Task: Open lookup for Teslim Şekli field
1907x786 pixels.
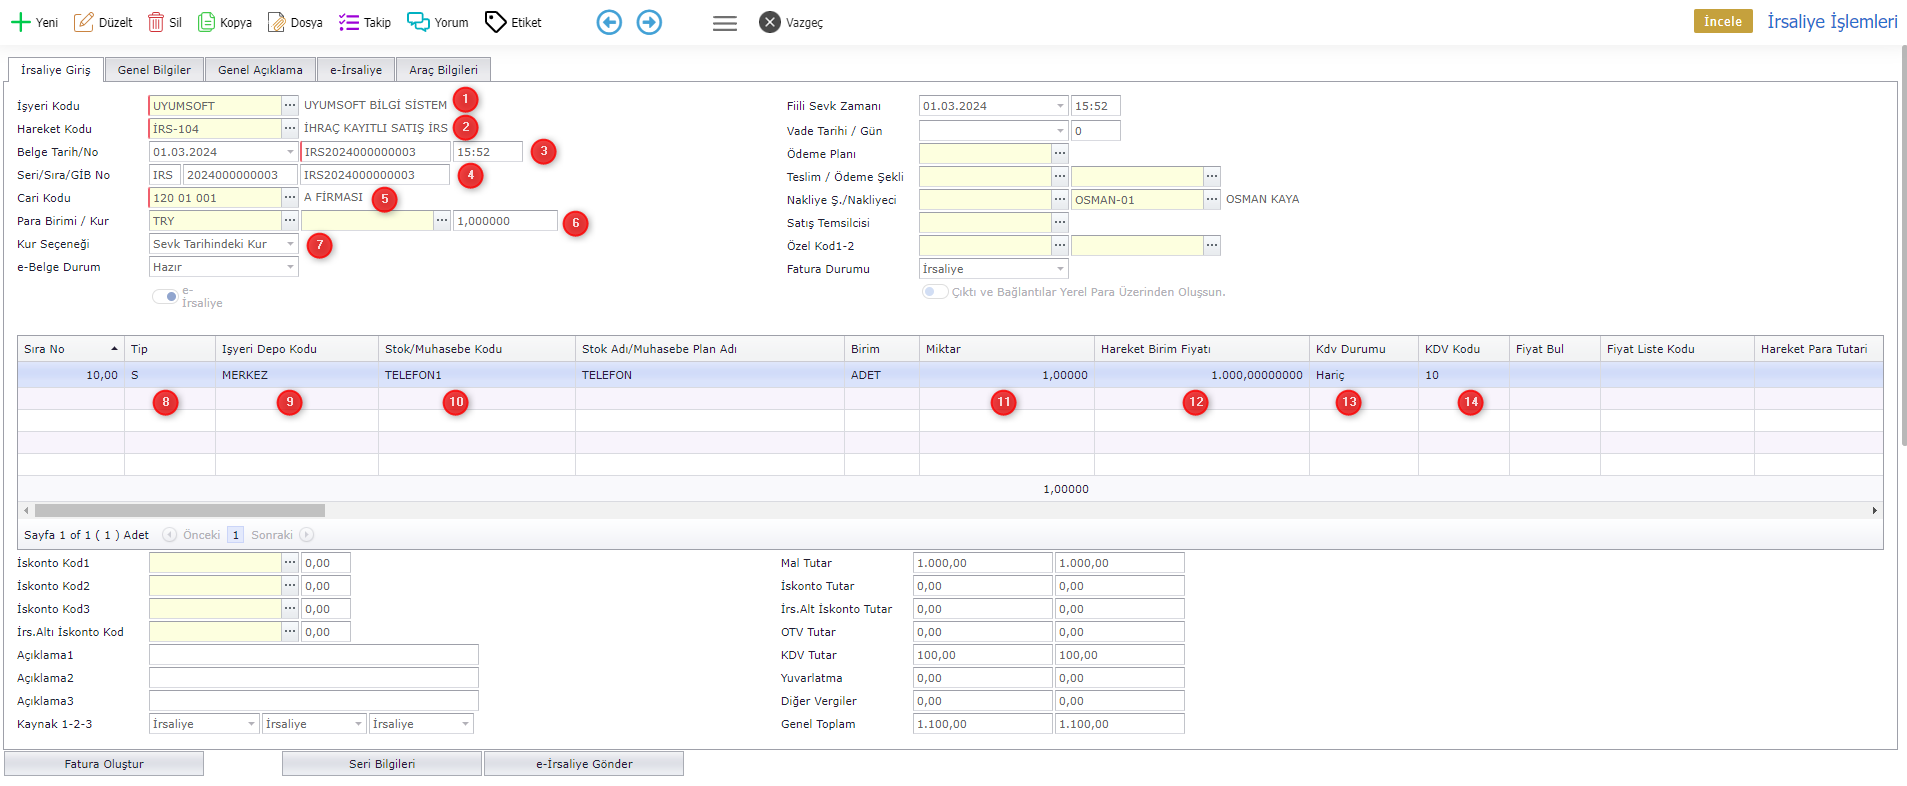Action: 1060,176
